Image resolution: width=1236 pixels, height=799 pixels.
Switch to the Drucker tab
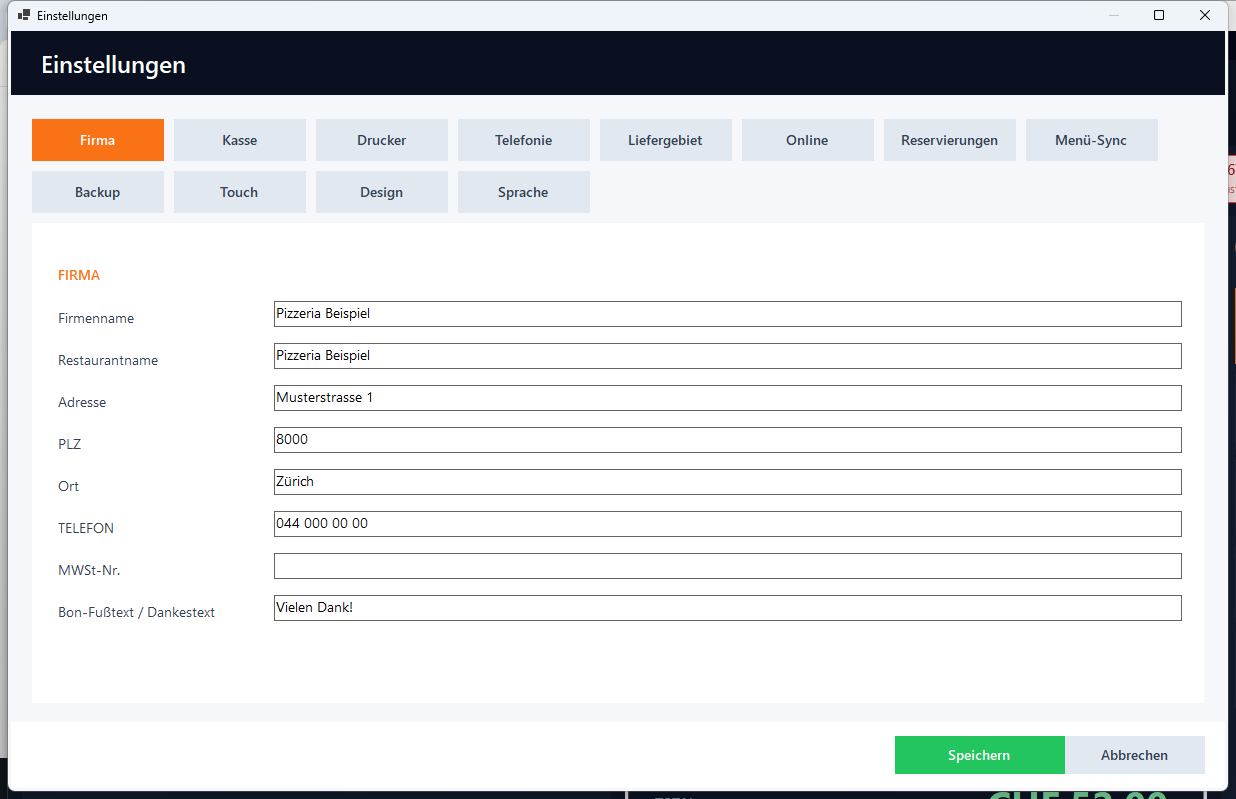coord(382,140)
